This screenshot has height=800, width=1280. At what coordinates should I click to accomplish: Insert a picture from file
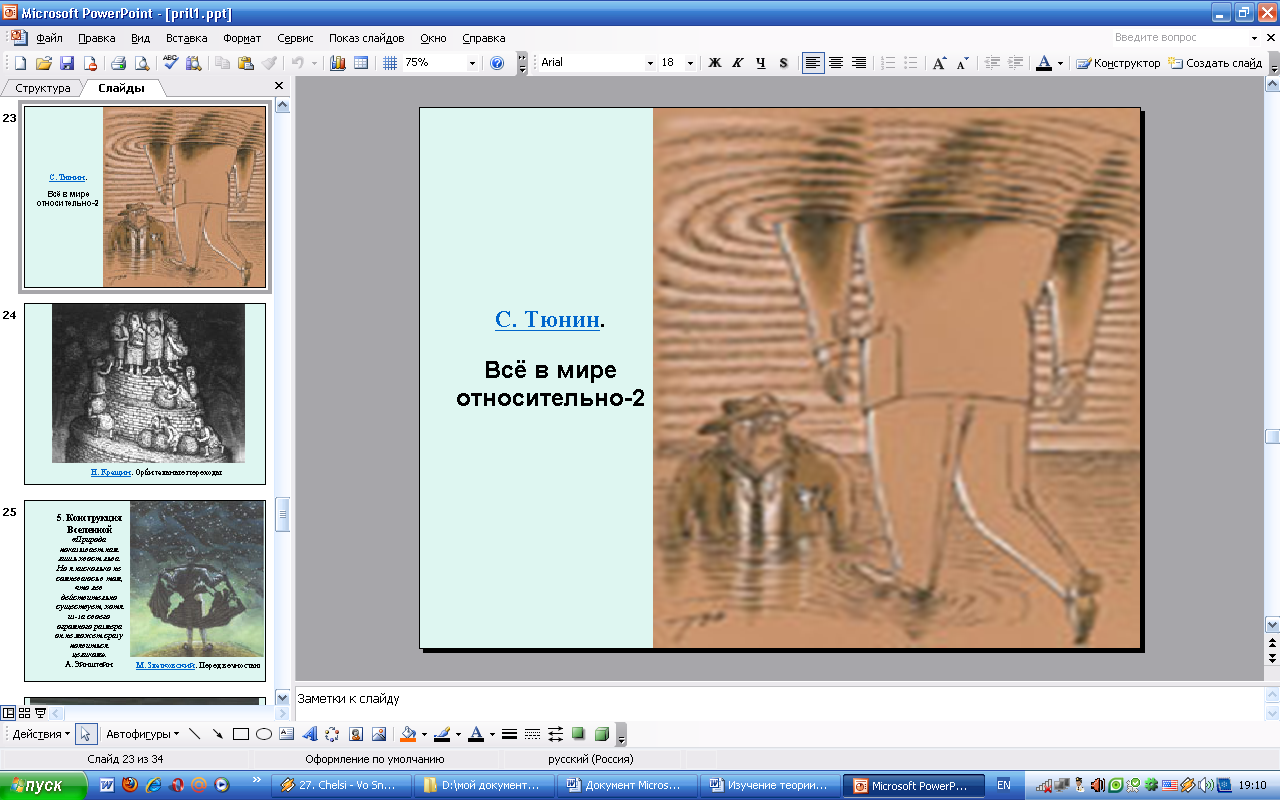point(378,734)
